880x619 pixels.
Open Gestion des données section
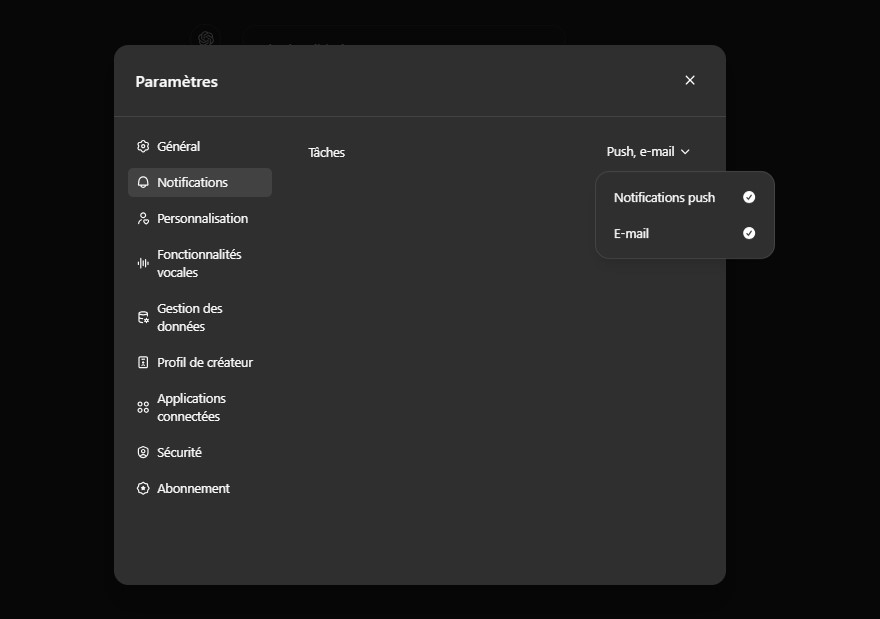point(190,317)
